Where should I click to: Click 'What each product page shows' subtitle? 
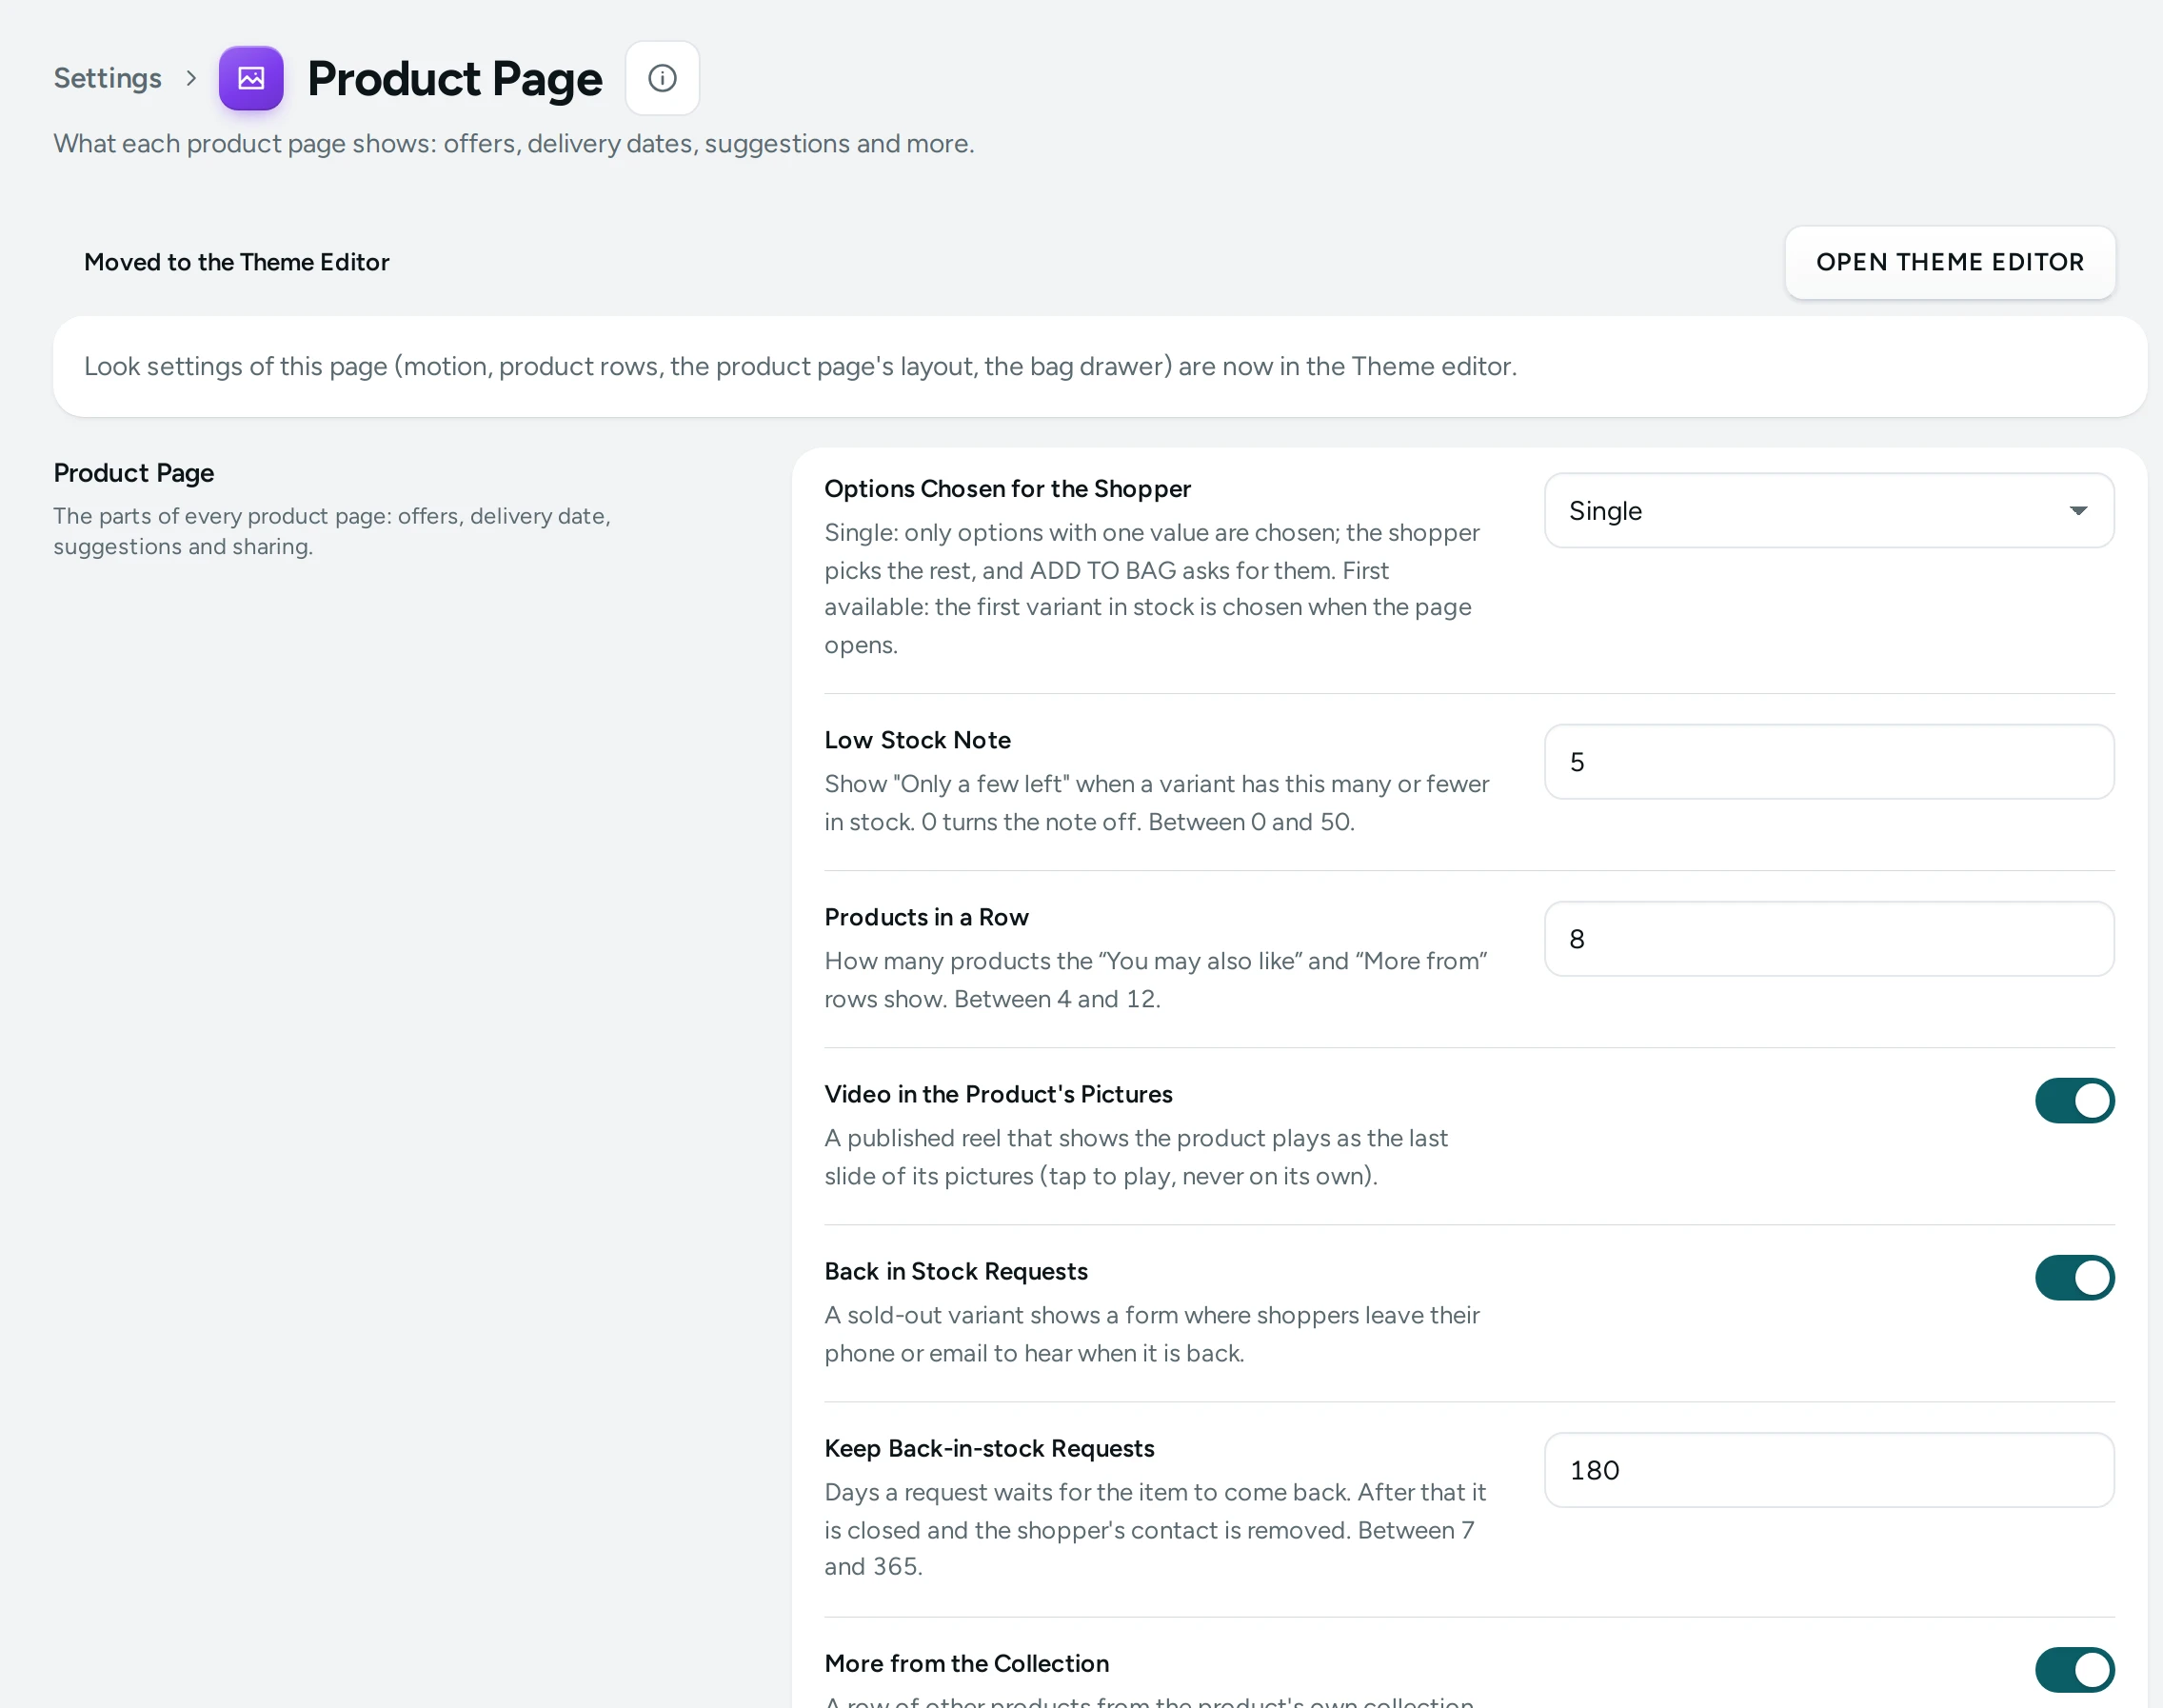click(x=513, y=143)
